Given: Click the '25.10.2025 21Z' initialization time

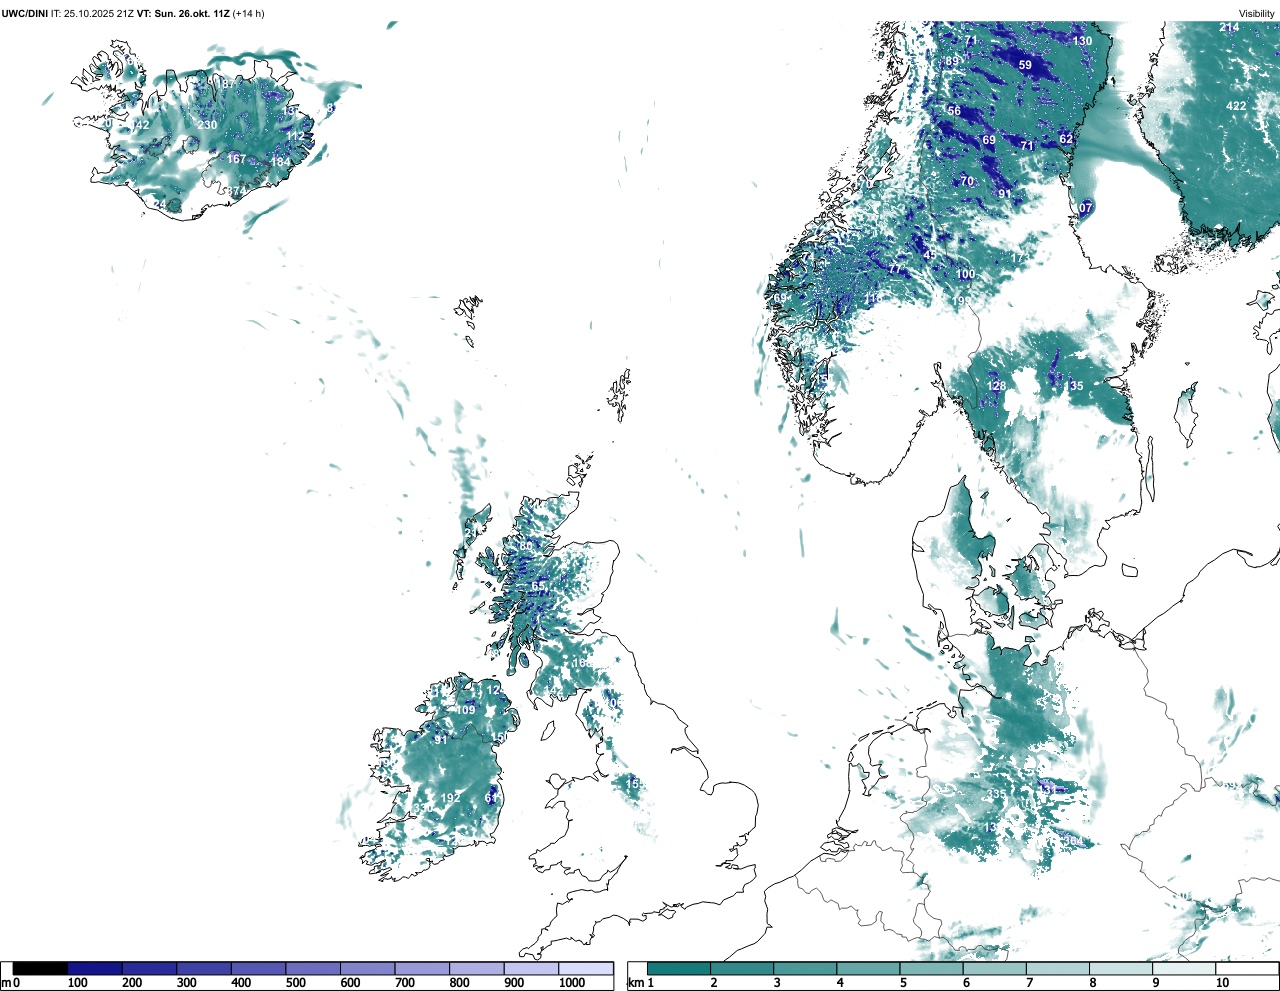Looking at the screenshot, I should (99, 13).
